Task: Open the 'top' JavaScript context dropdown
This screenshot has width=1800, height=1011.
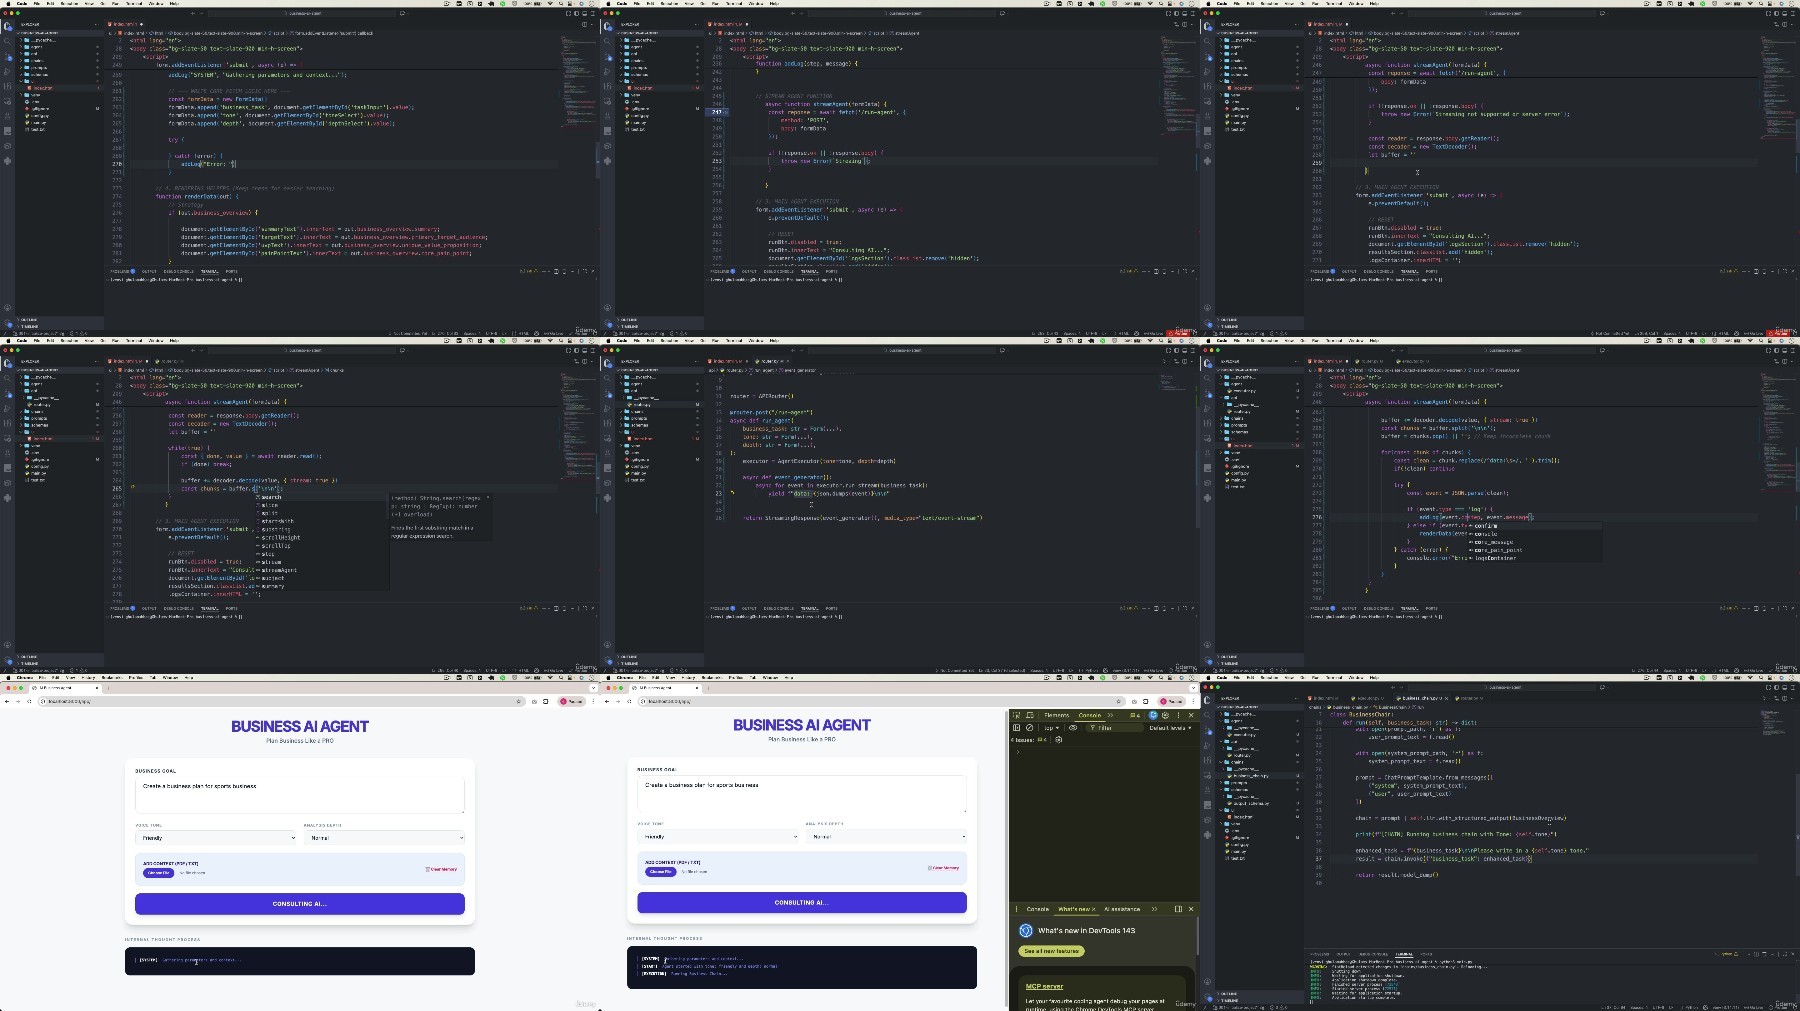Action: pos(1049,728)
